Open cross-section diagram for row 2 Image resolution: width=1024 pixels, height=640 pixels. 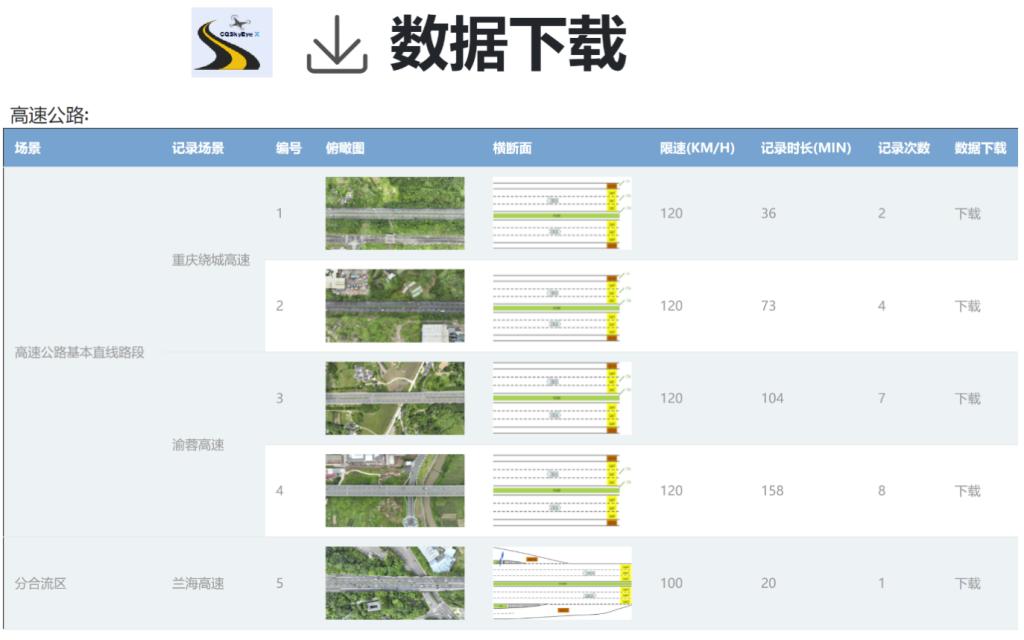(x=561, y=305)
